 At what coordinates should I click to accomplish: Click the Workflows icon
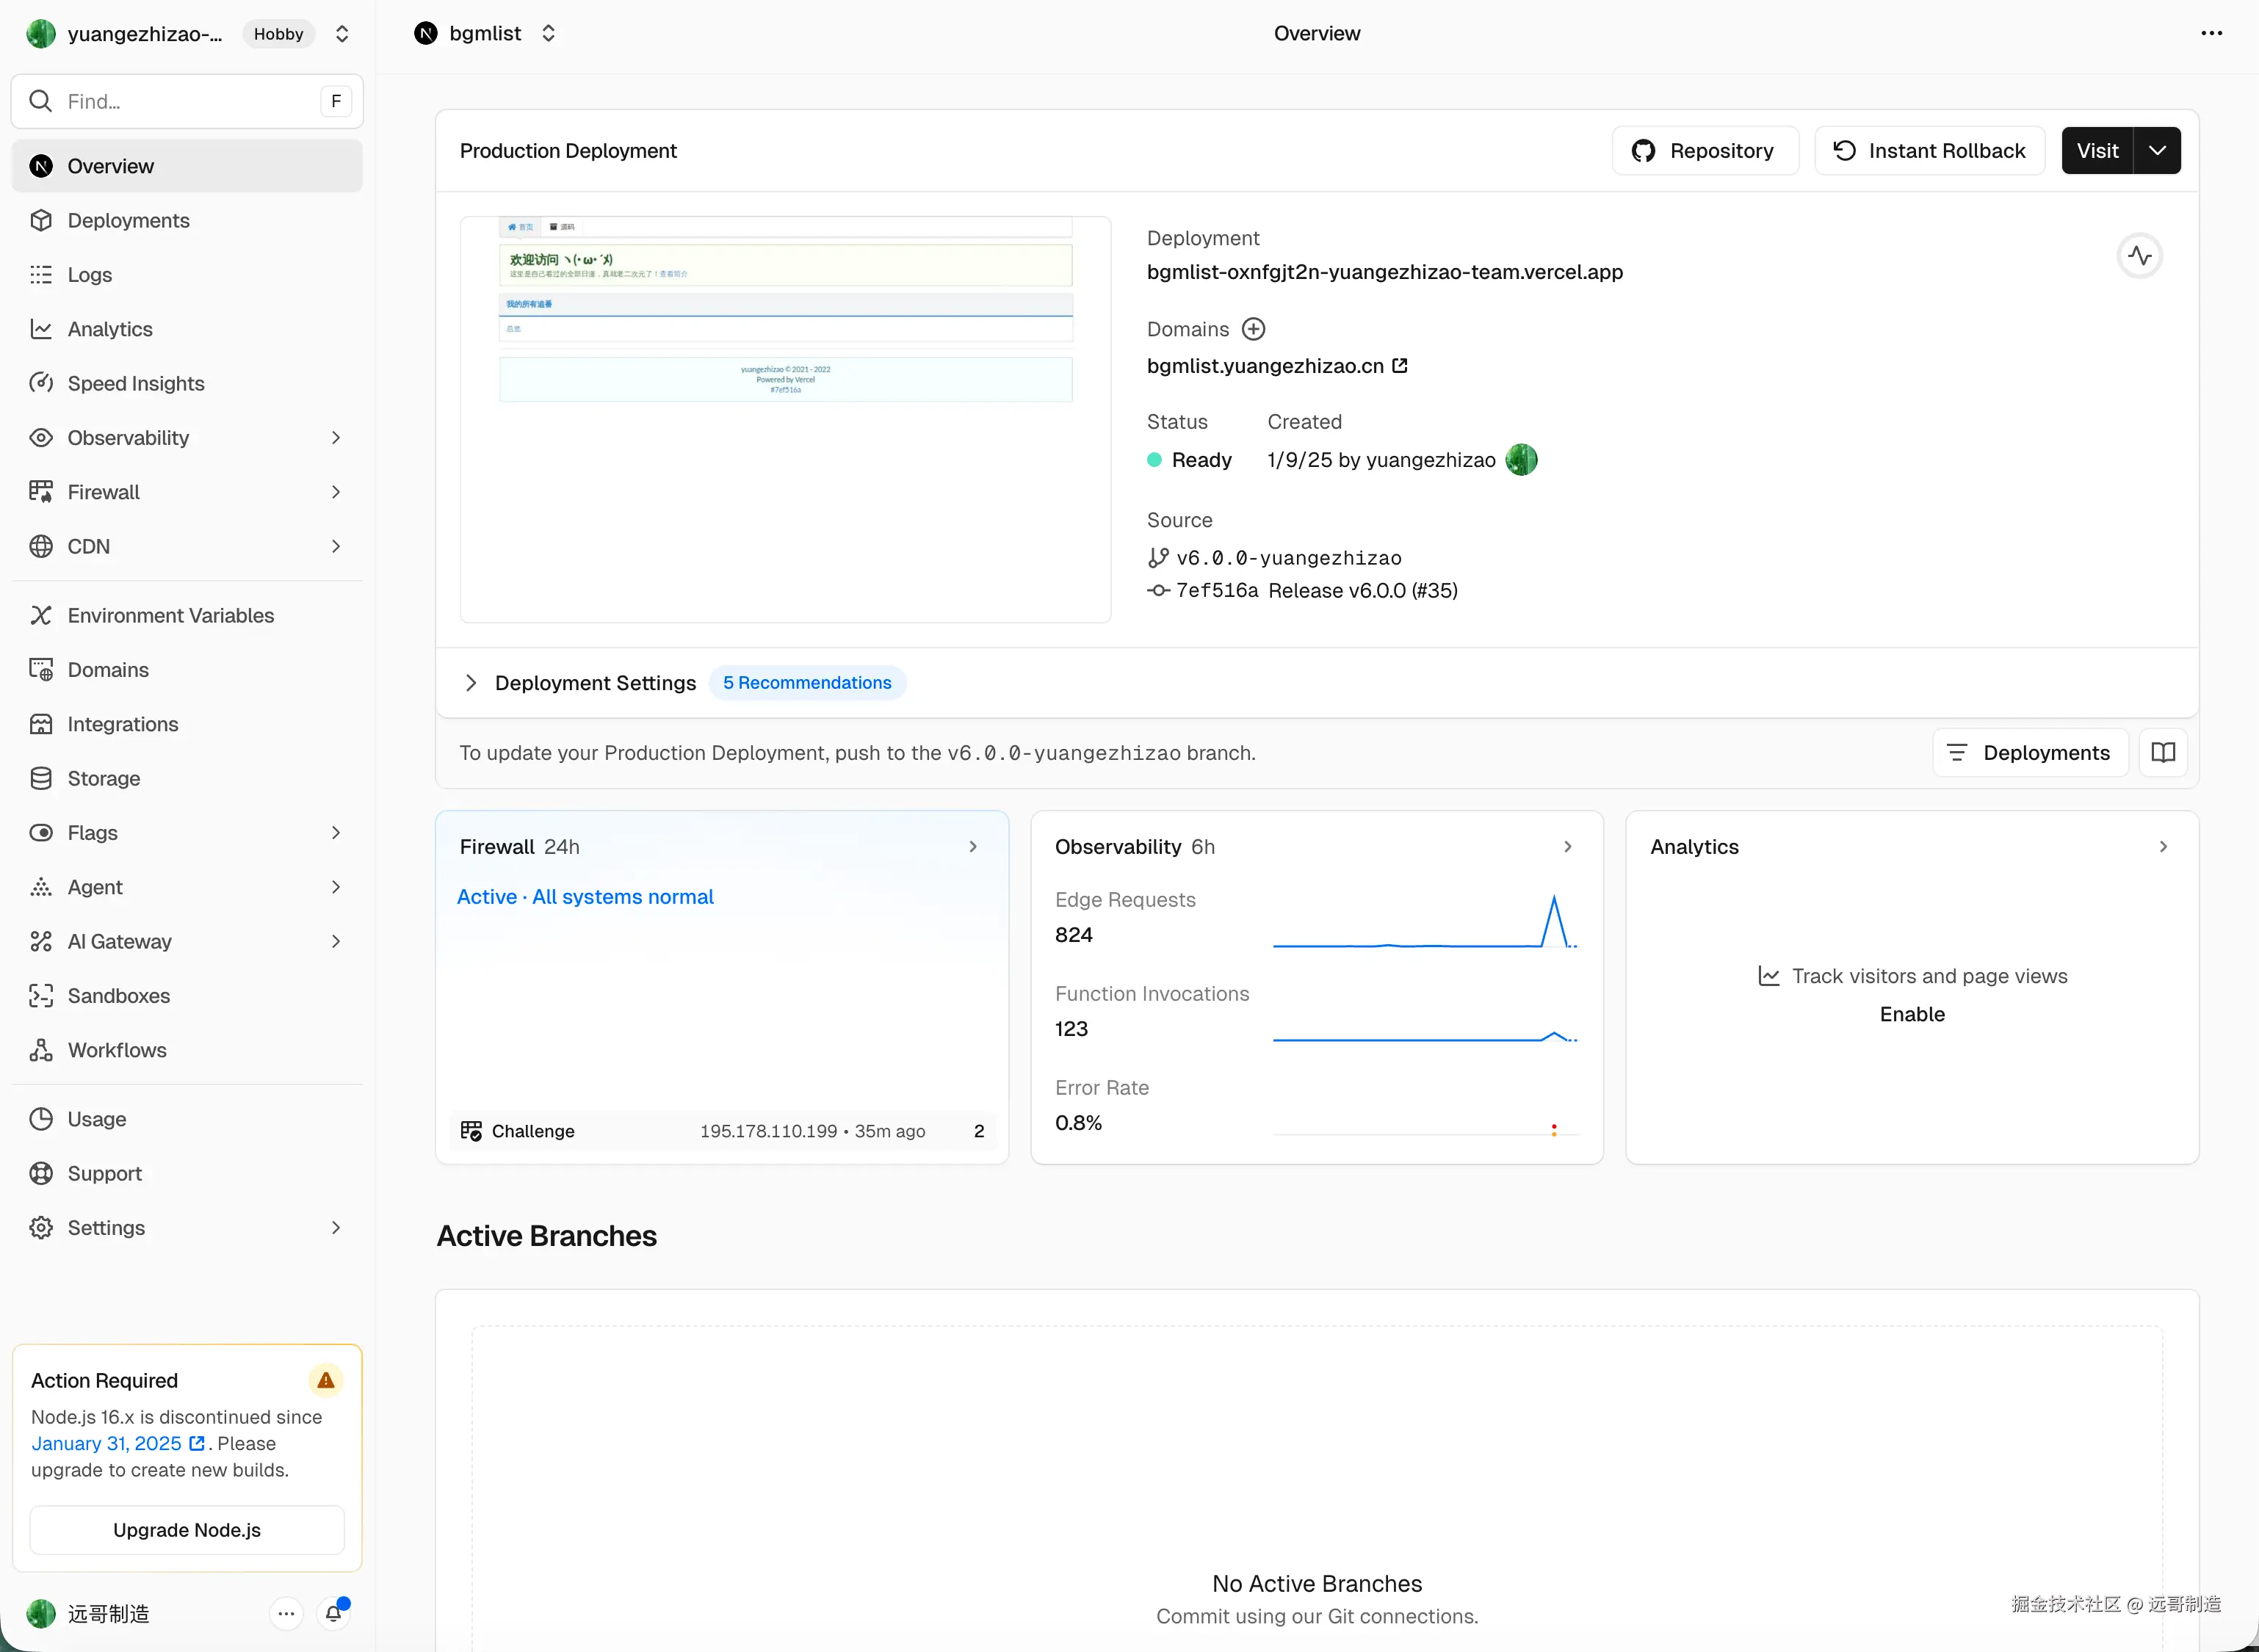pyautogui.click(x=41, y=1050)
